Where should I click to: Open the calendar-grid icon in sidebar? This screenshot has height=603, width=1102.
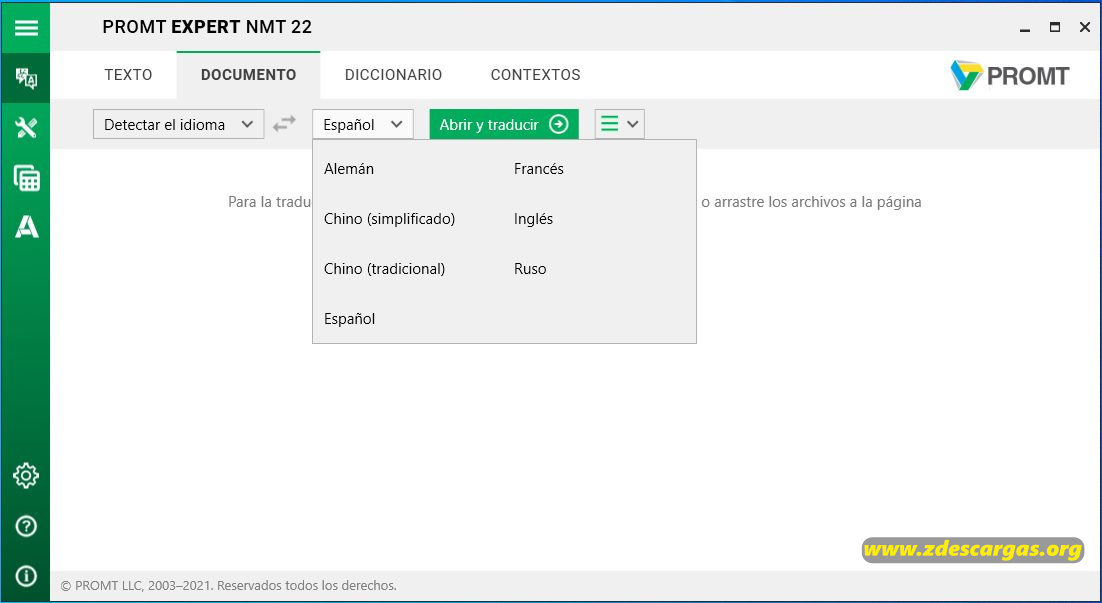click(x=27, y=178)
